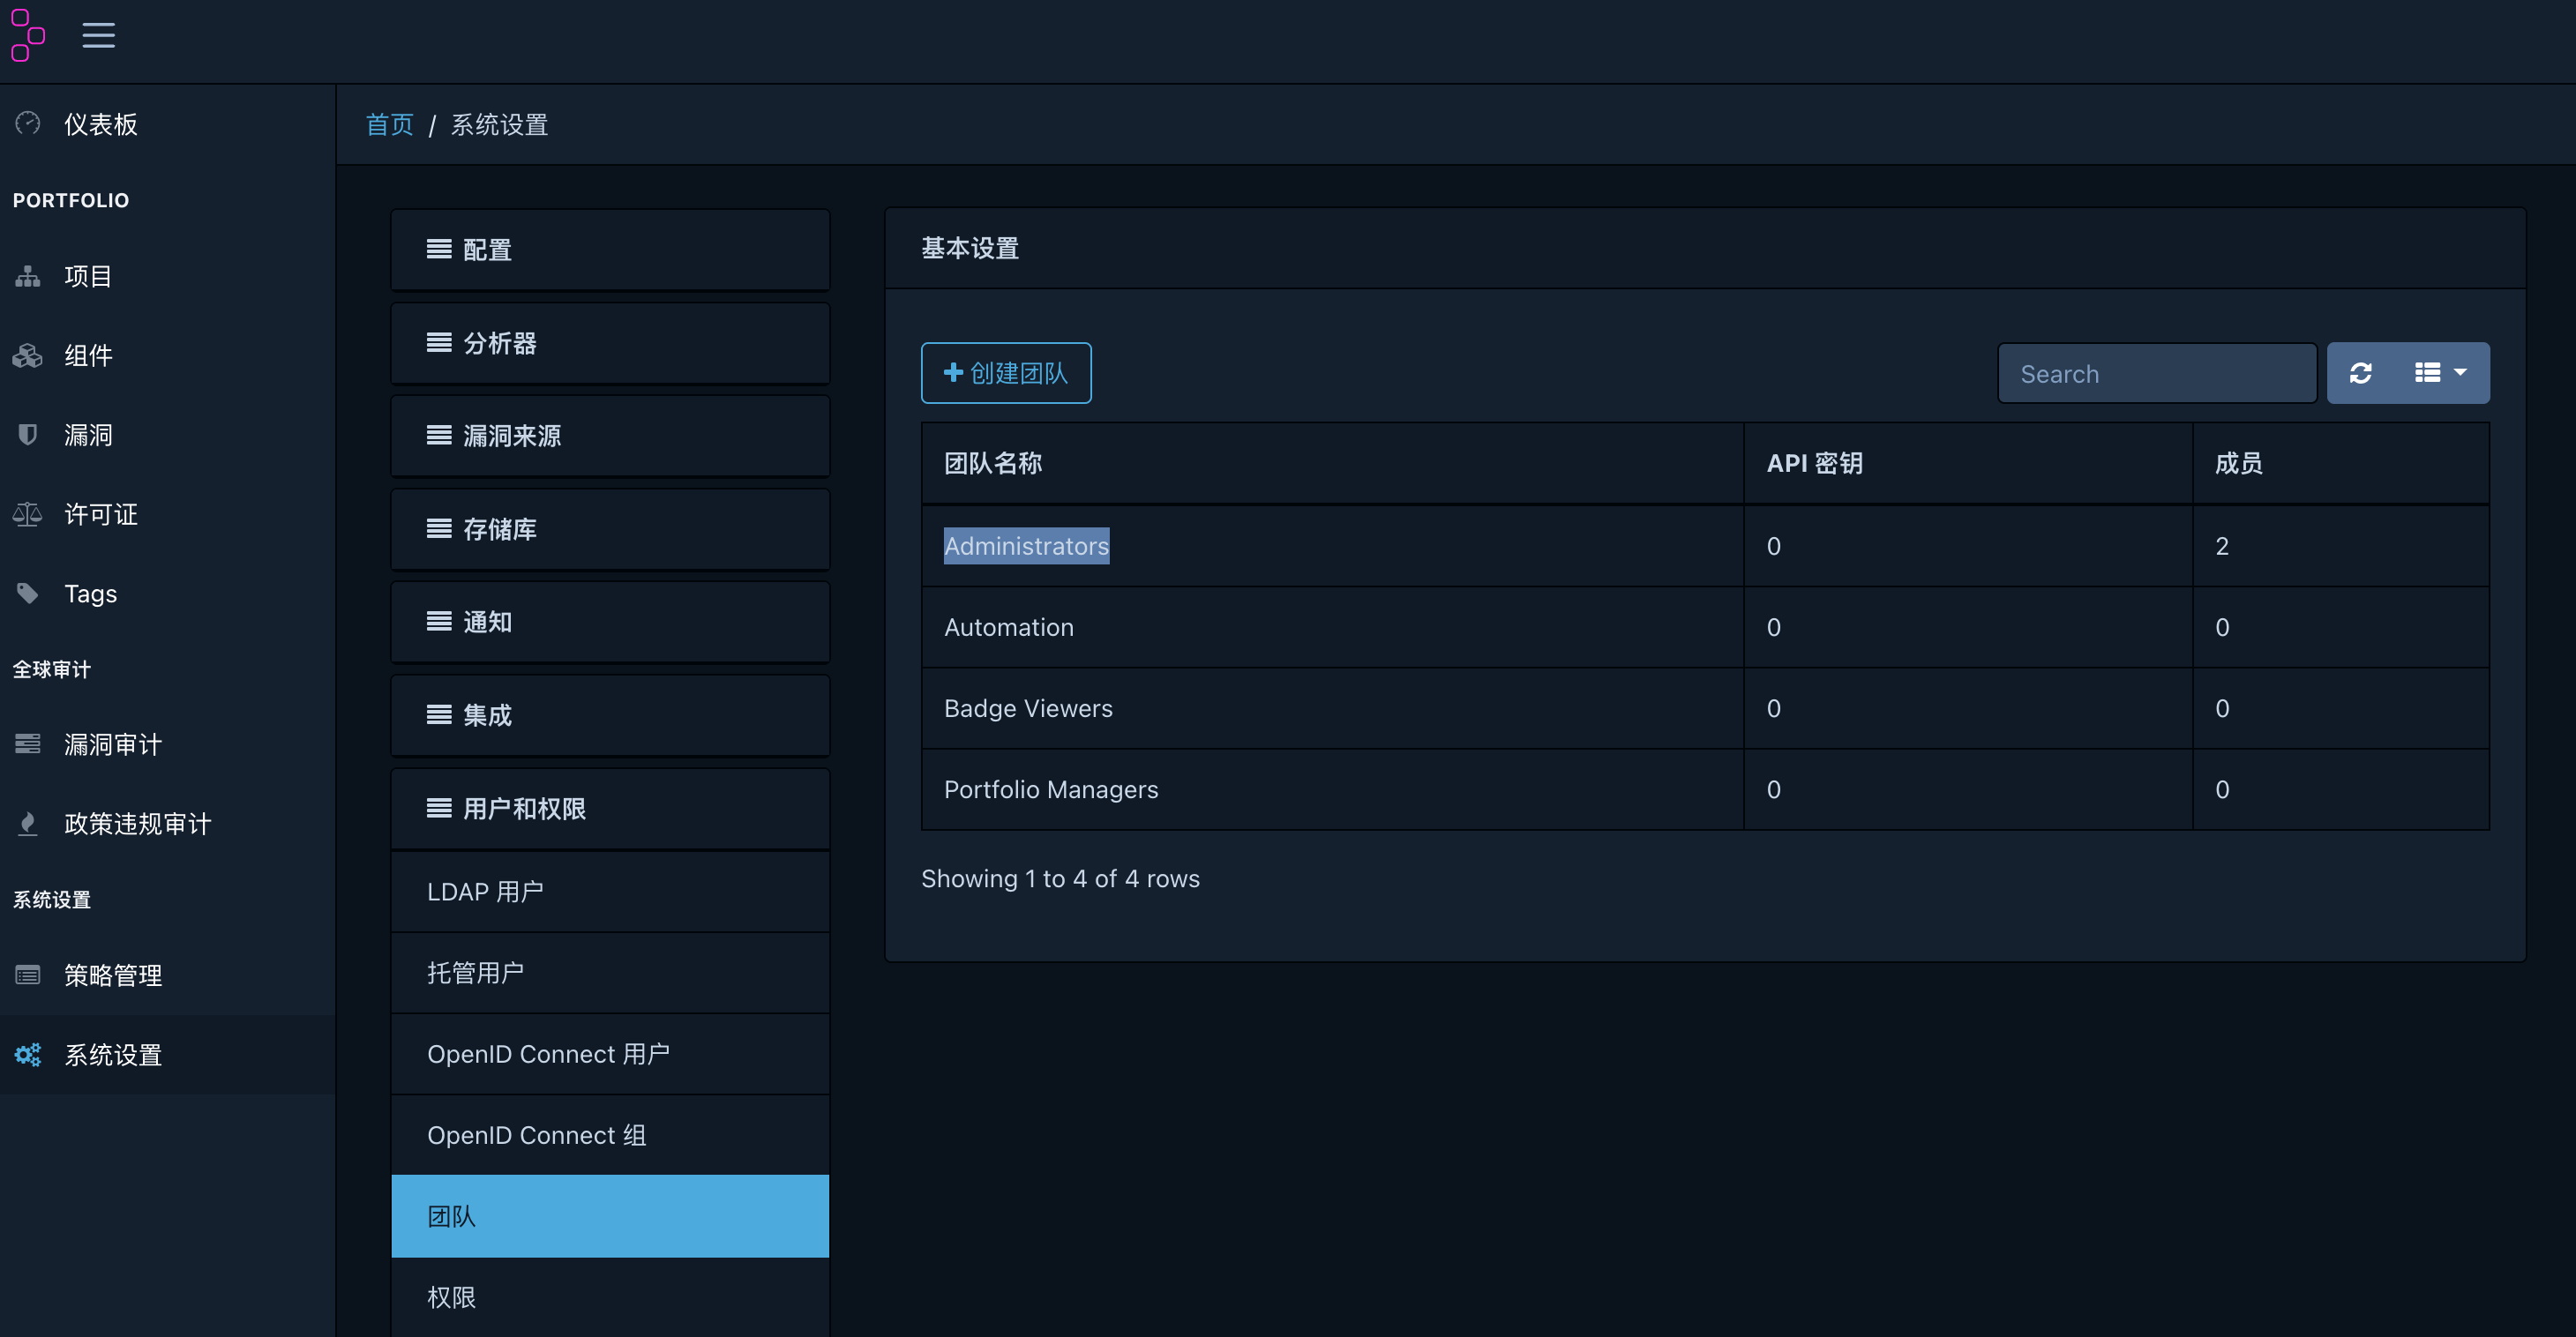This screenshot has width=2576, height=1337.
Task: Open the dashboard gauge icon item
Action: (28, 123)
